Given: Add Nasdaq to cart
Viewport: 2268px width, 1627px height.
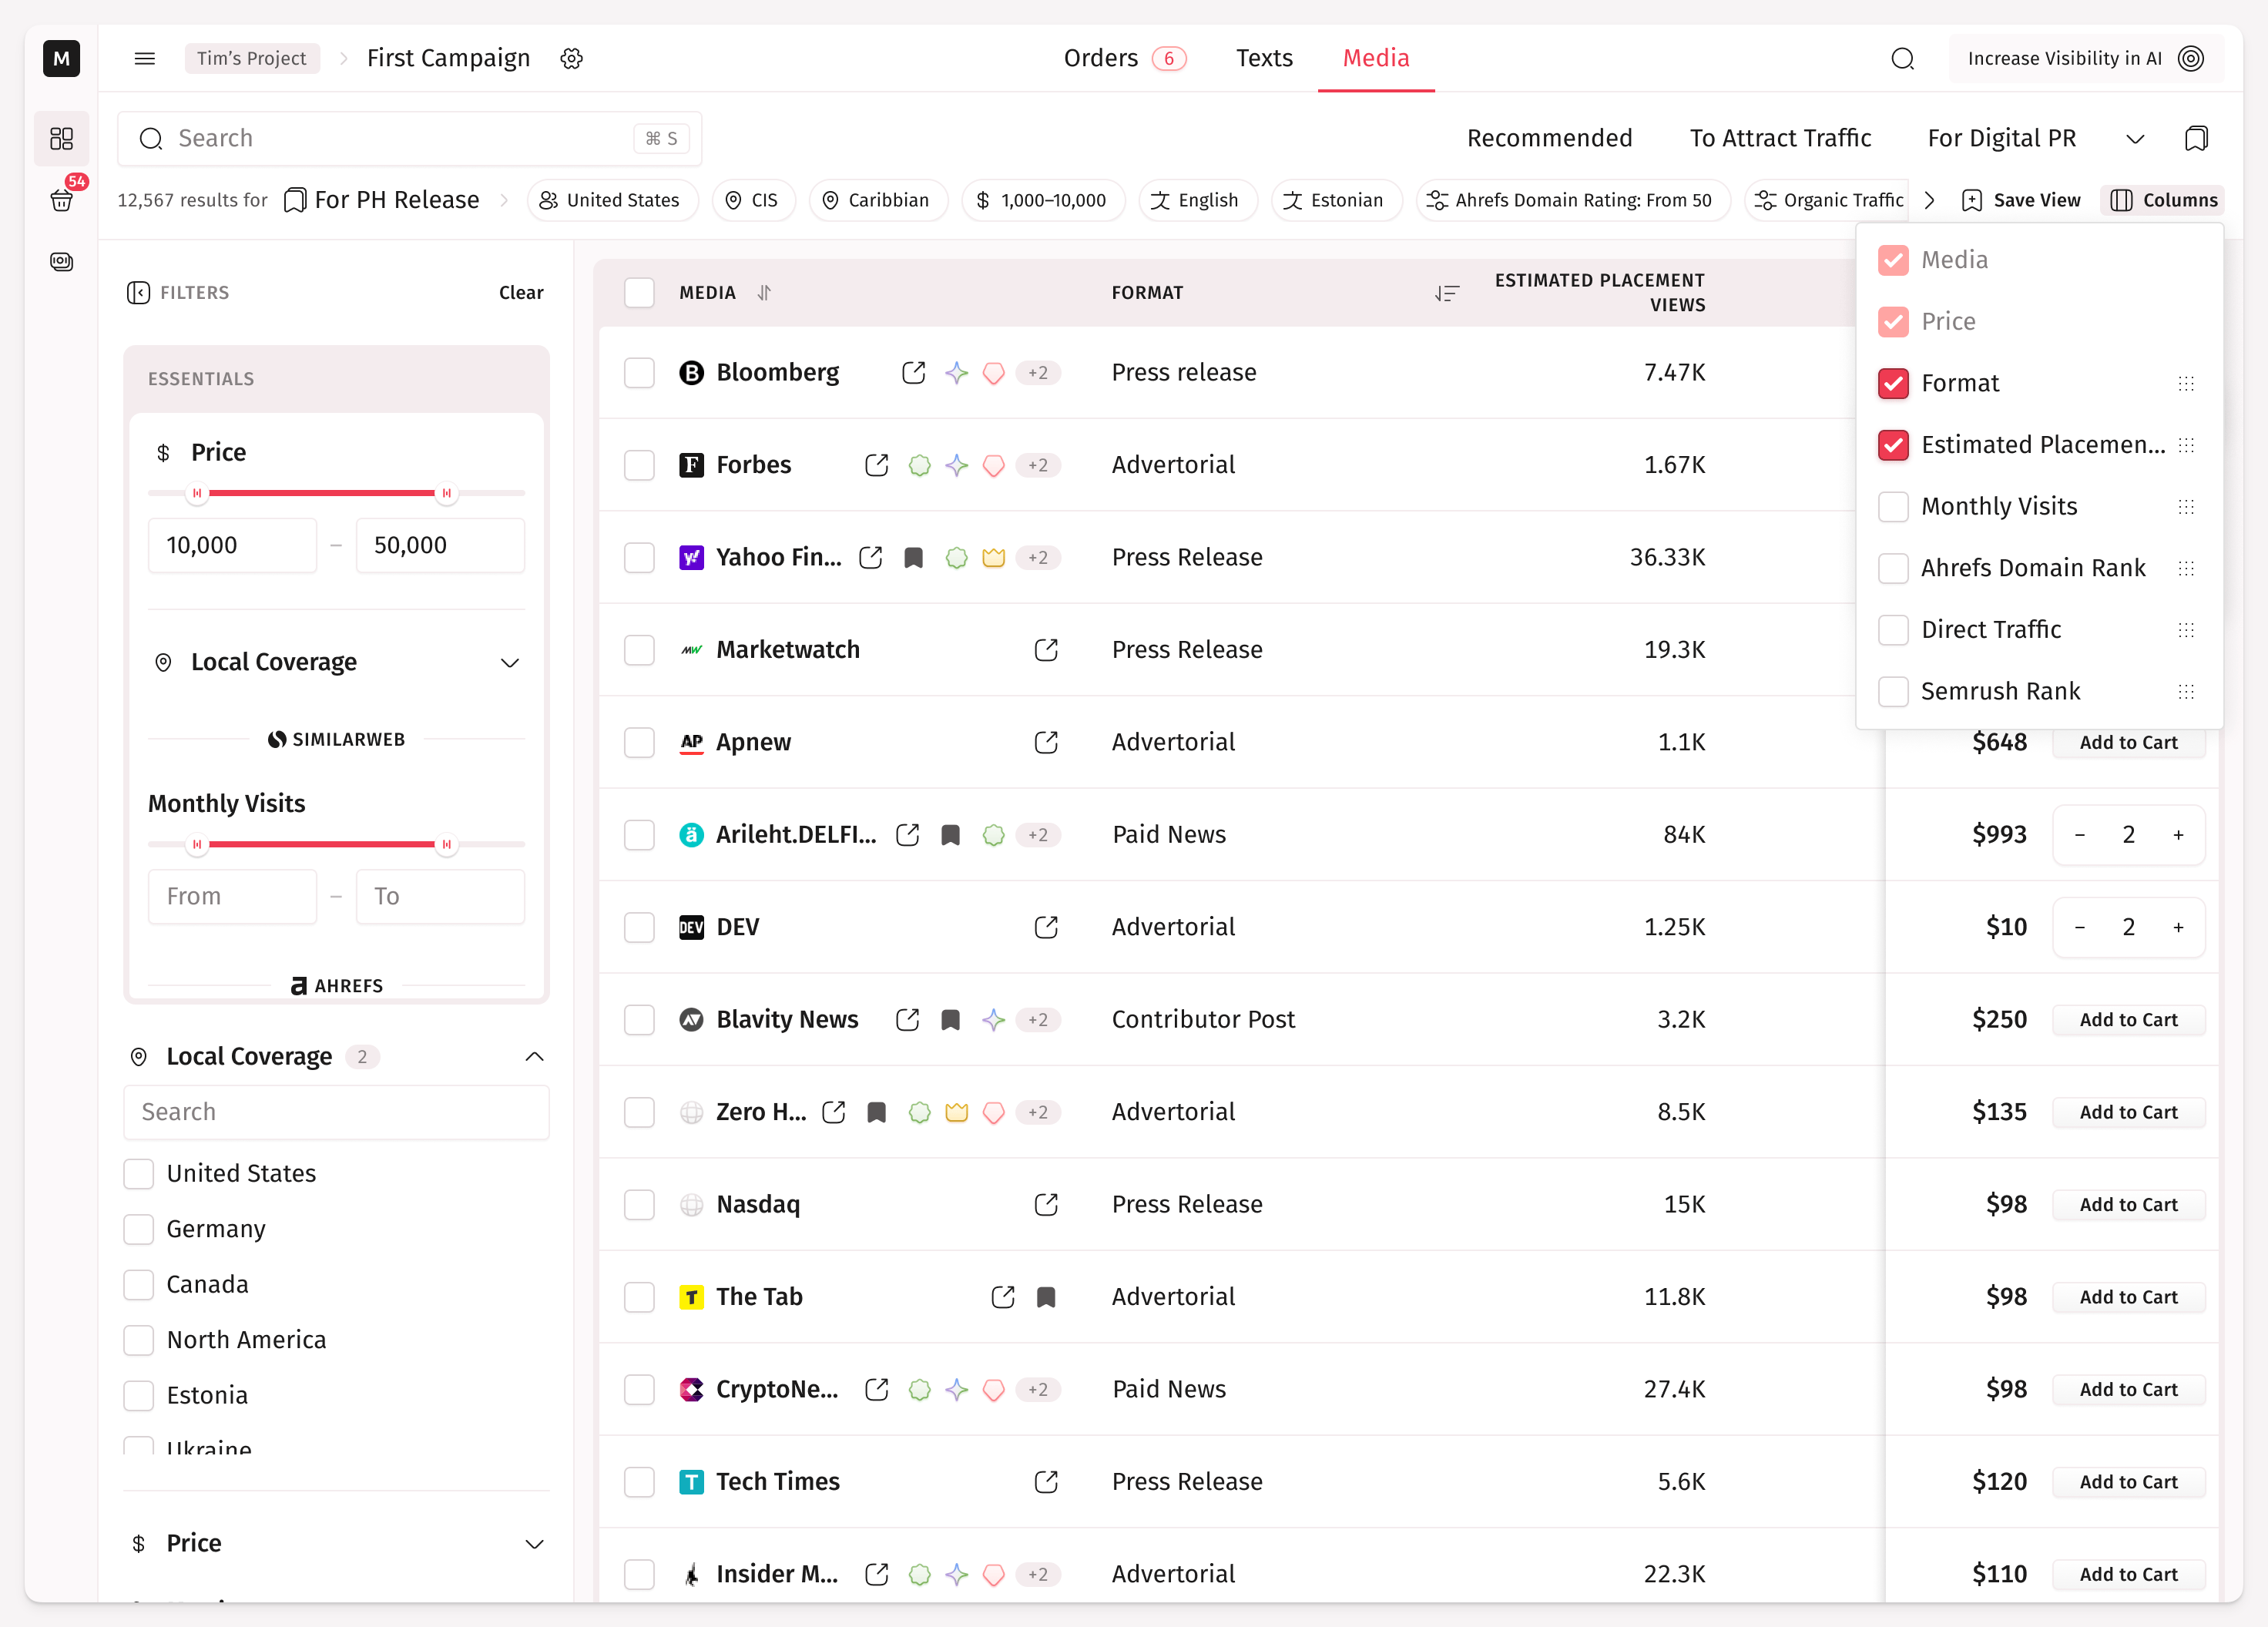Looking at the screenshot, I should 2128,1204.
